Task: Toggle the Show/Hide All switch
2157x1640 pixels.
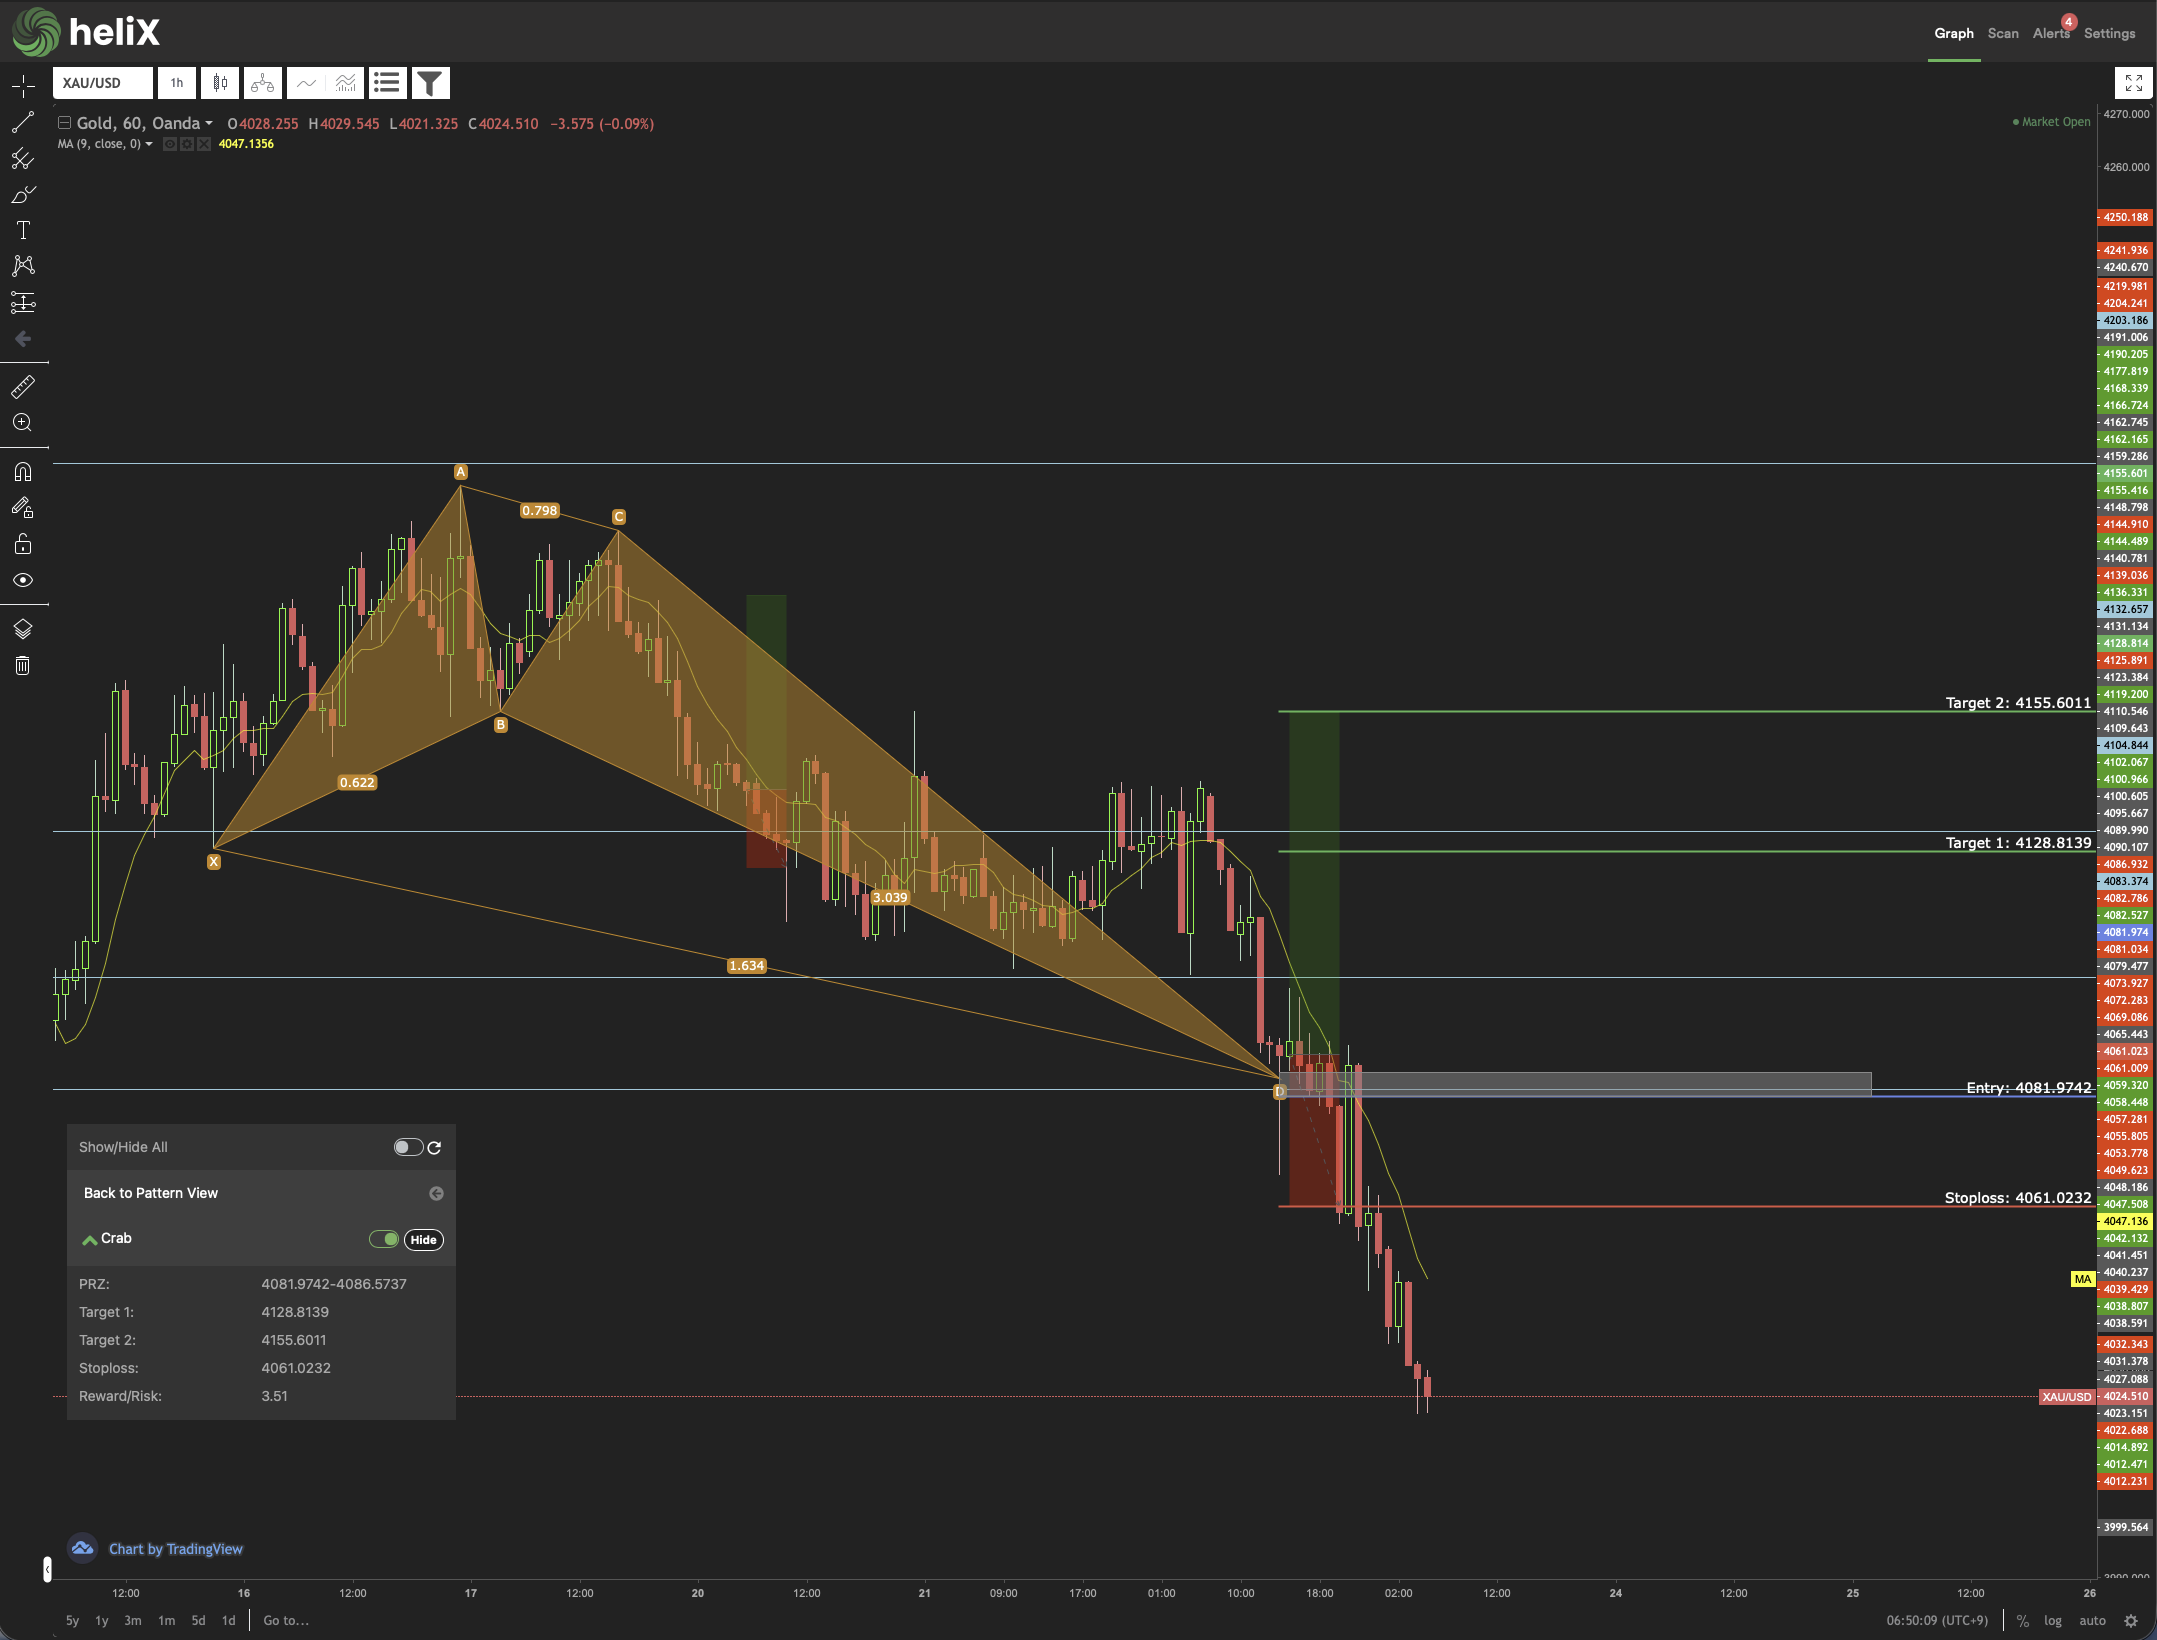Action: [408, 1147]
